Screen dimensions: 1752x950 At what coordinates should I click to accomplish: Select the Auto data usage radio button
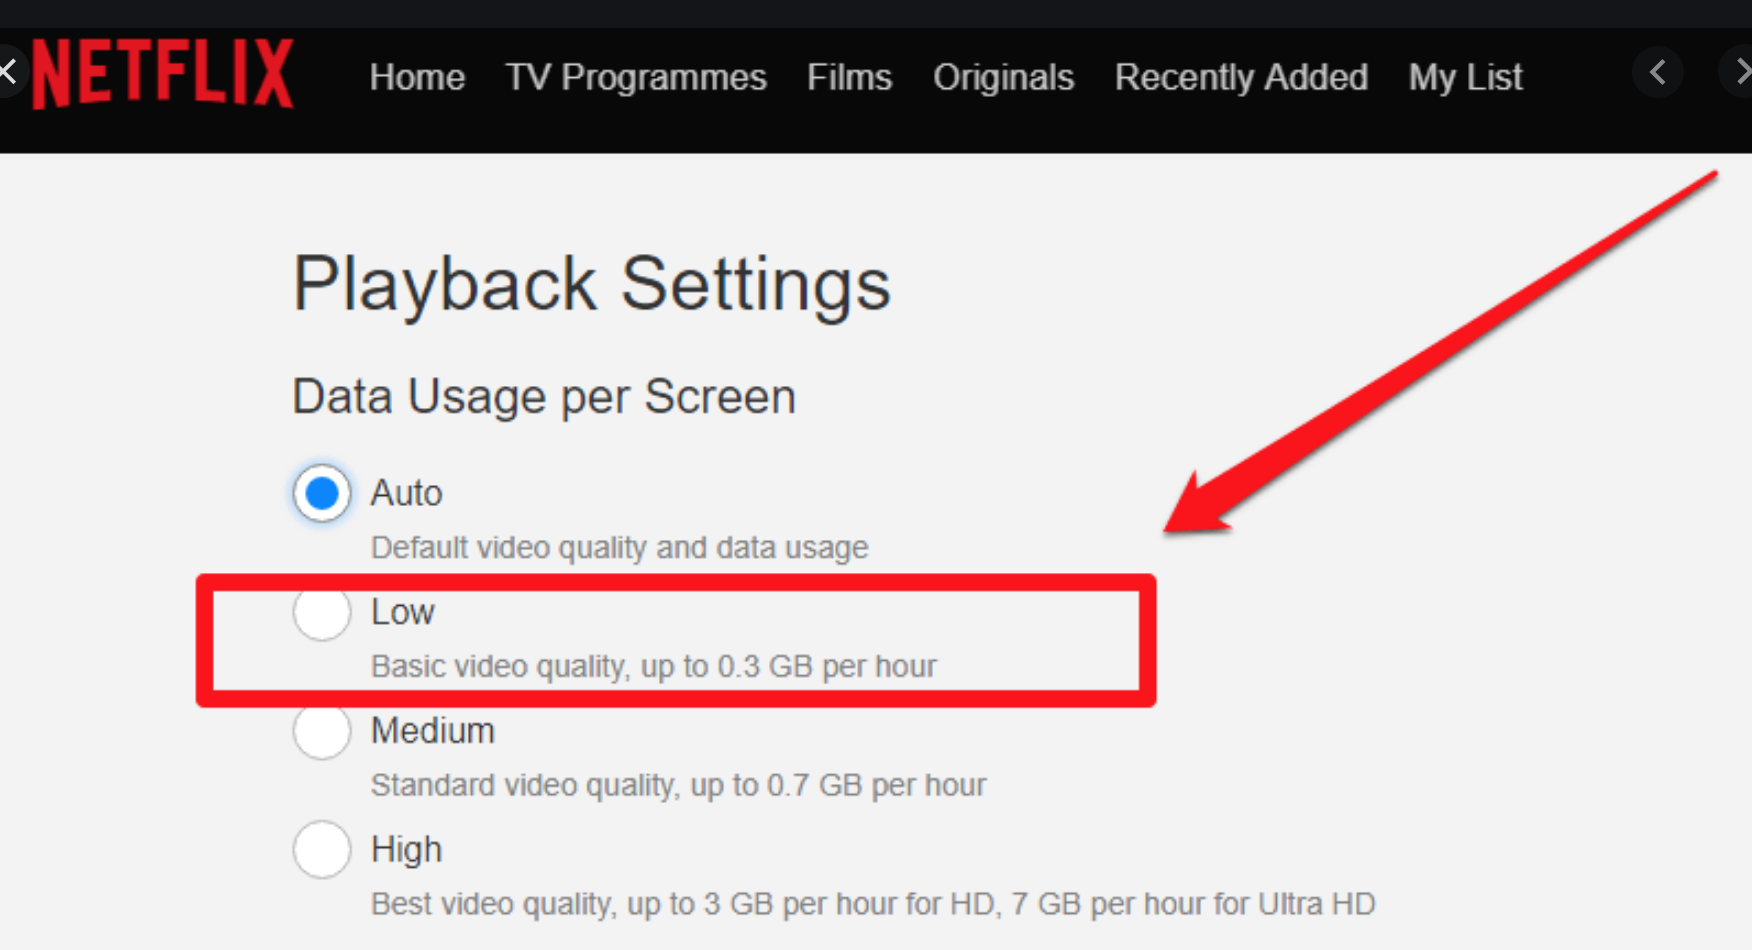click(322, 493)
